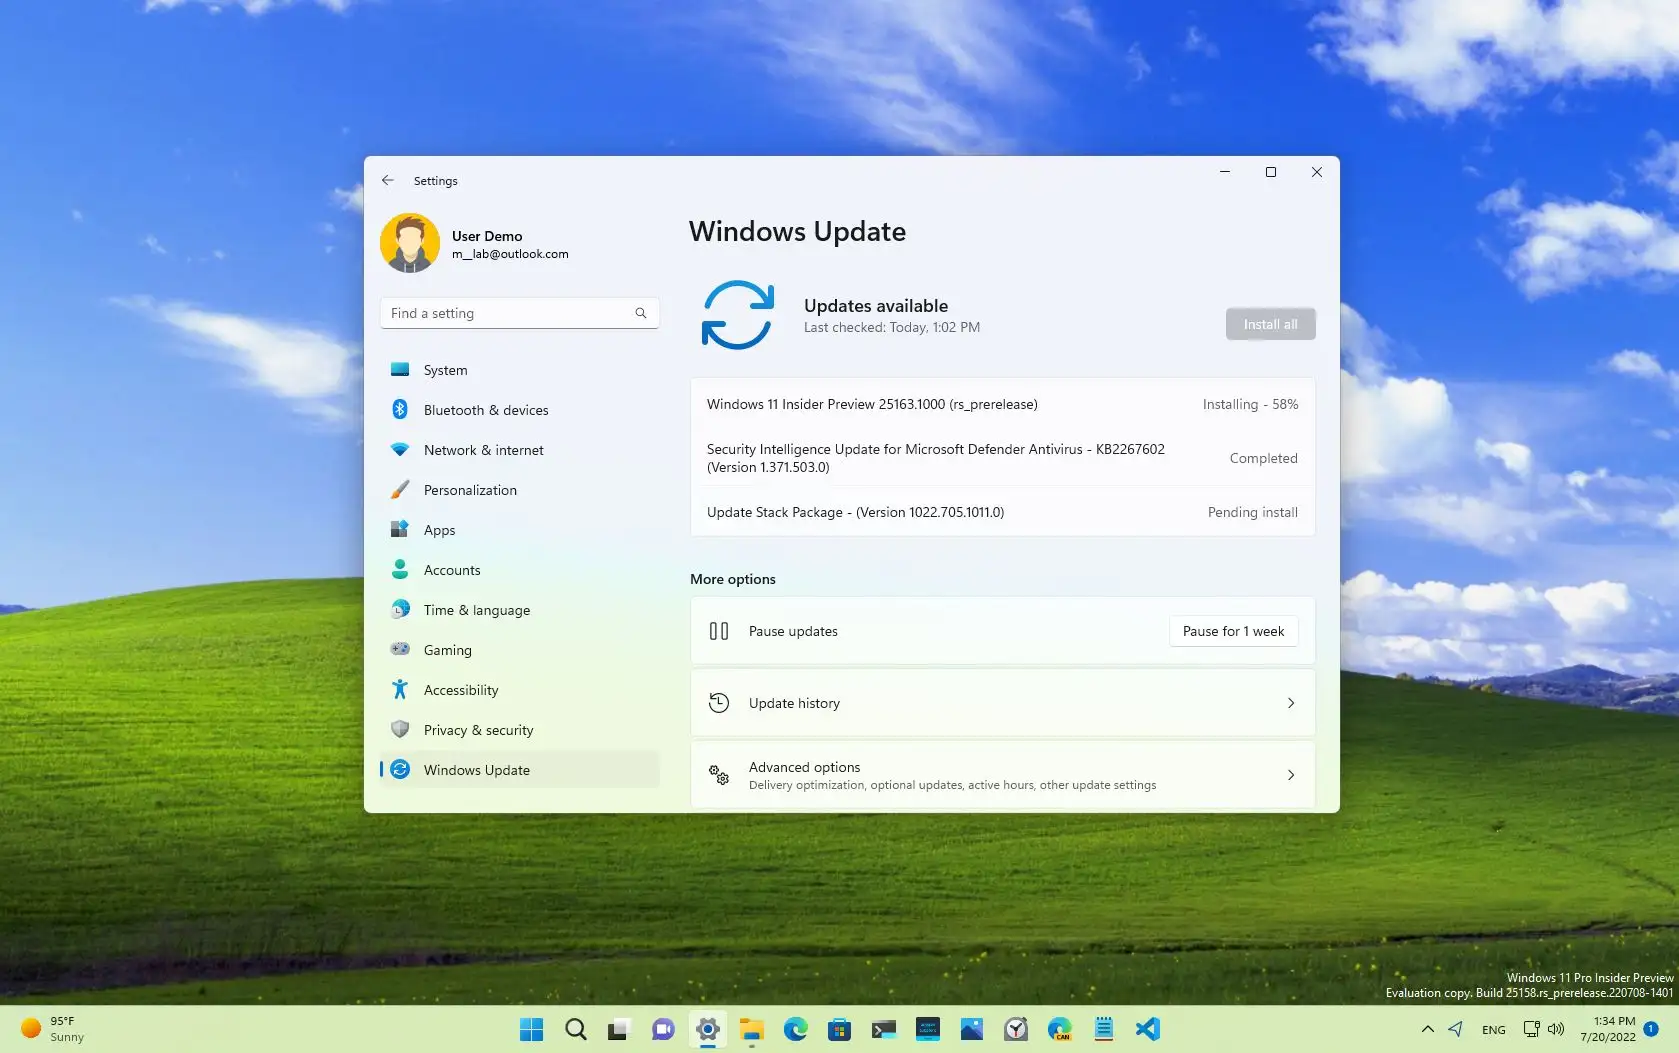The image size is (1679, 1053).
Task: Click the Accounts person icon
Action: [x=400, y=569]
